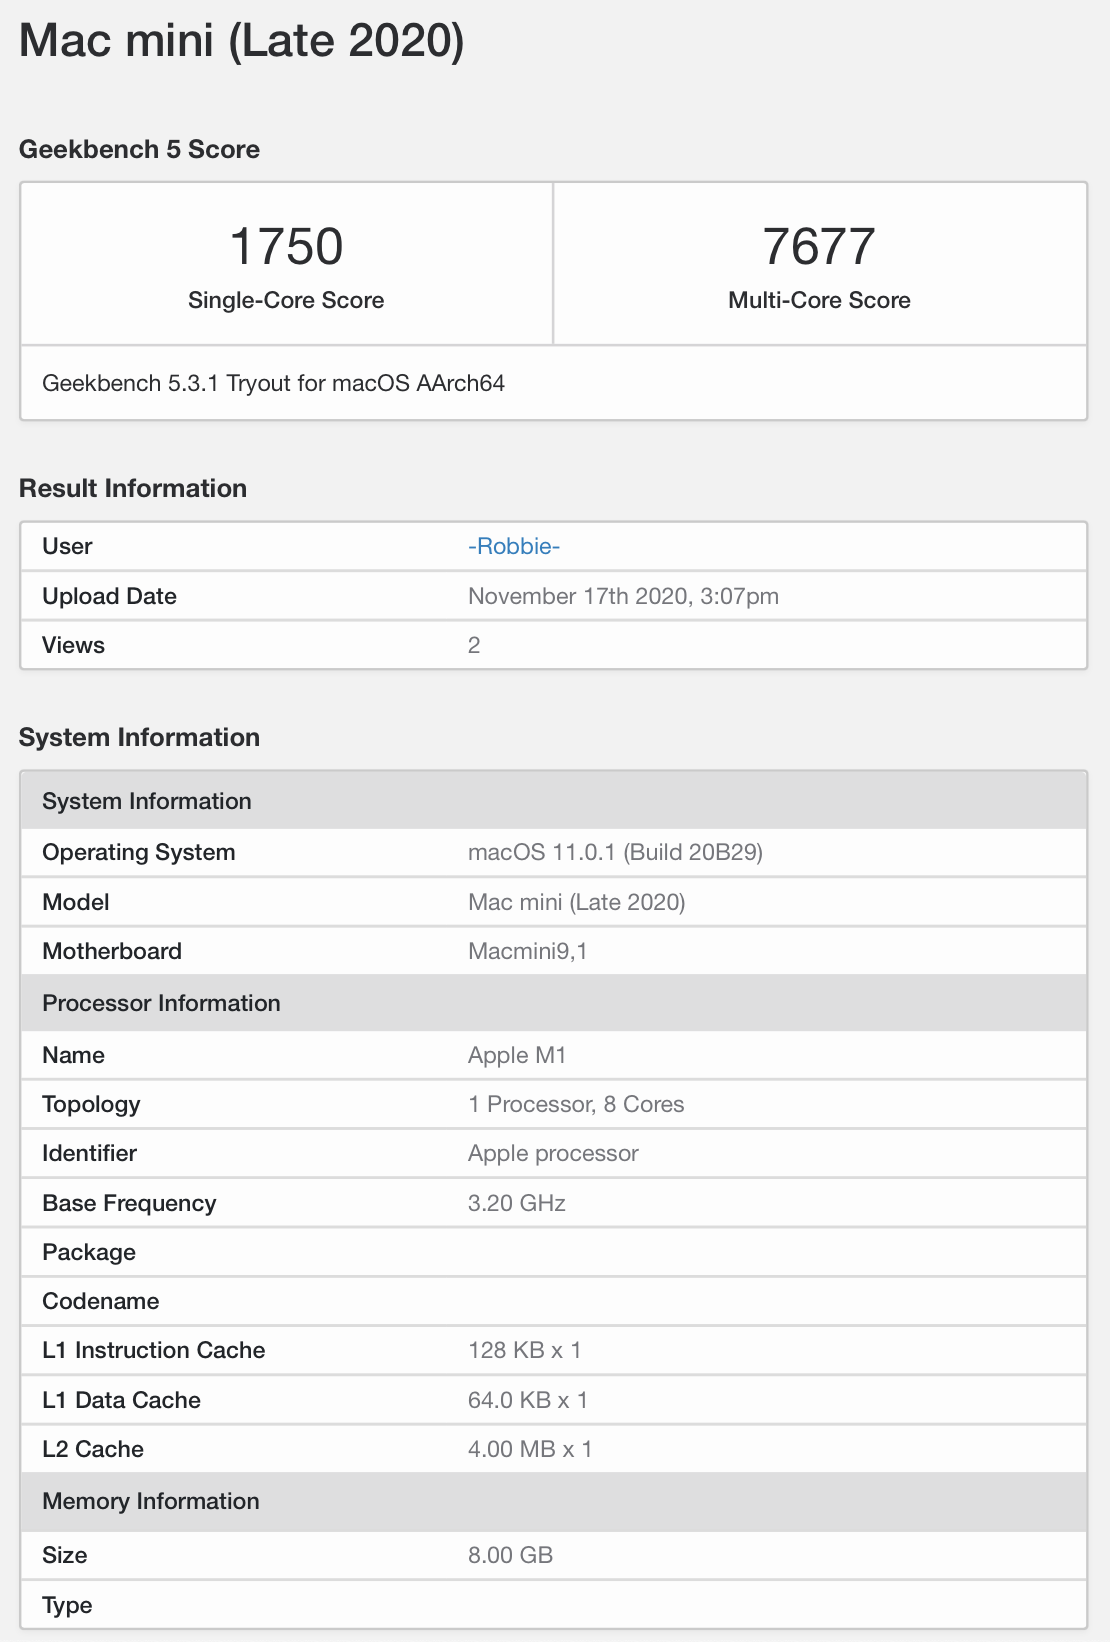Click the gray System Information table header
Image resolution: width=1110 pixels, height=1642 pixels.
click(554, 801)
